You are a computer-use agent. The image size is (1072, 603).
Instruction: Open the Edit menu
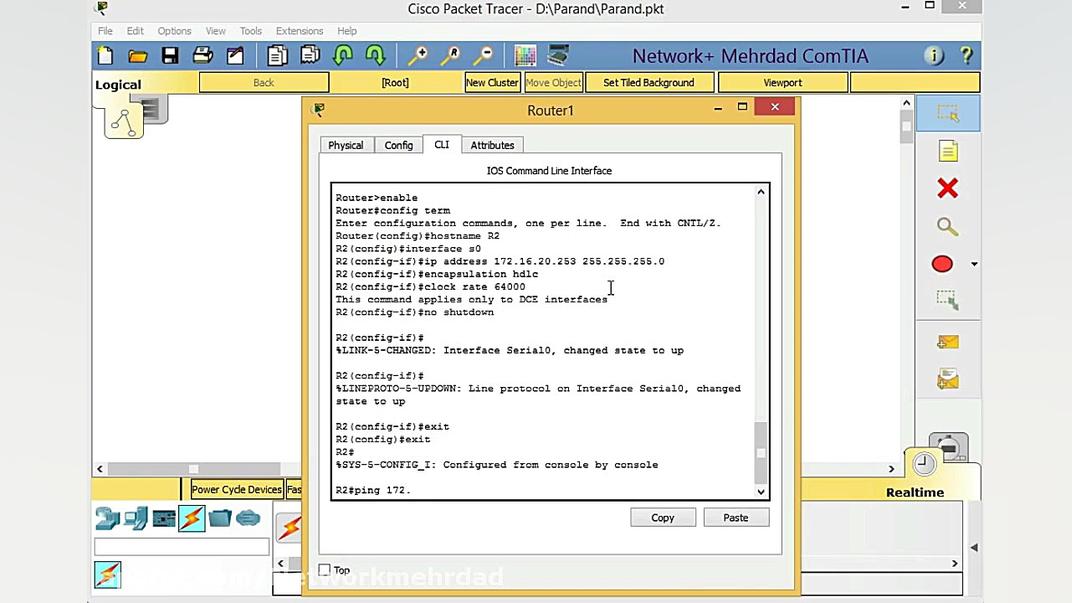tap(135, 31)
